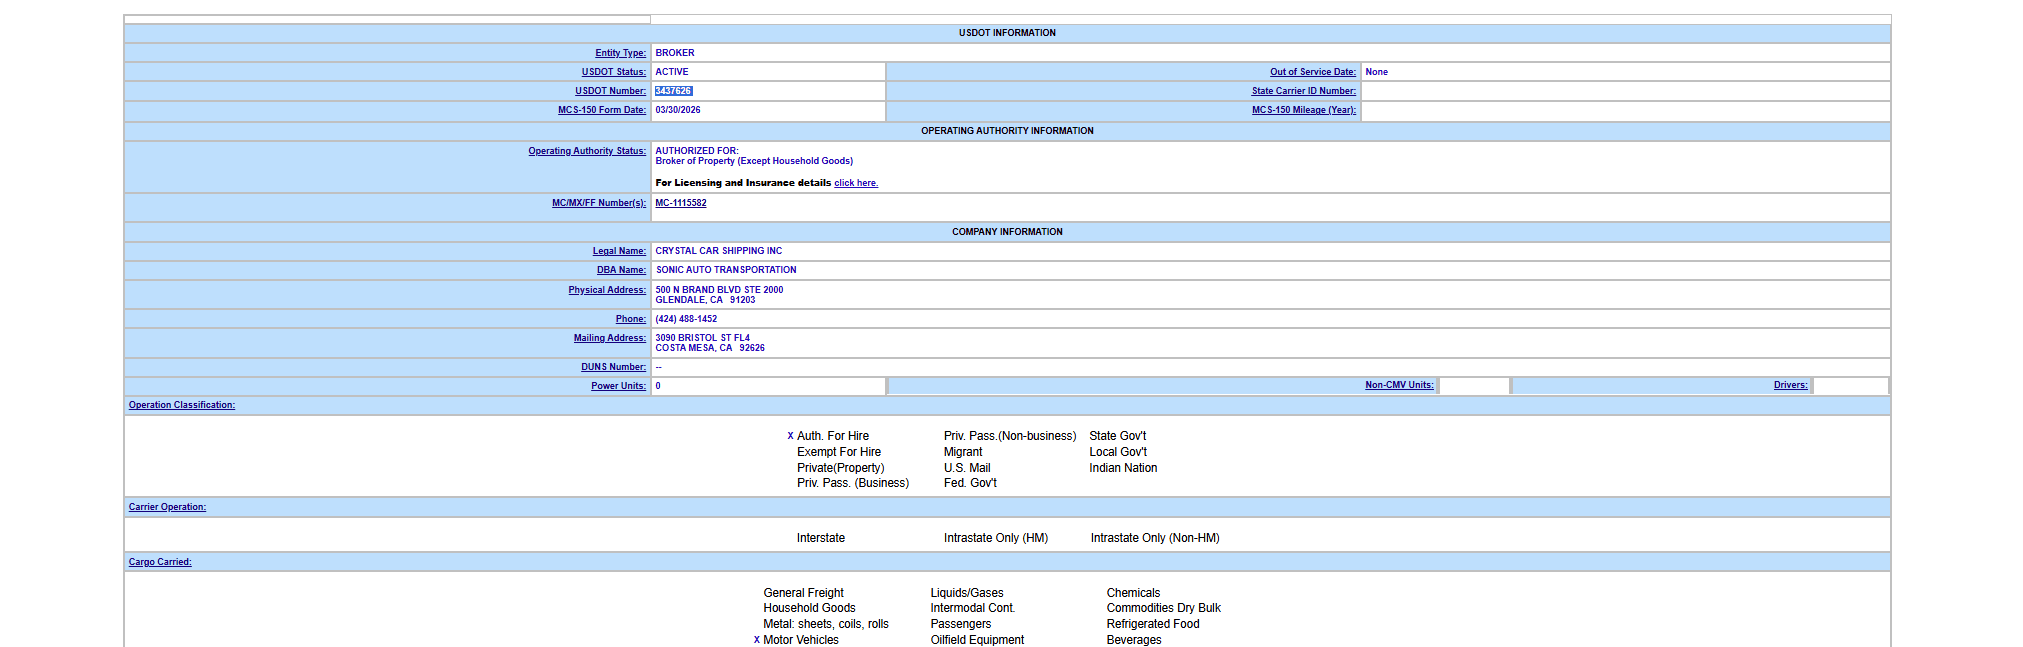Click the Carrier Operation link

click(x=167, y=507)
